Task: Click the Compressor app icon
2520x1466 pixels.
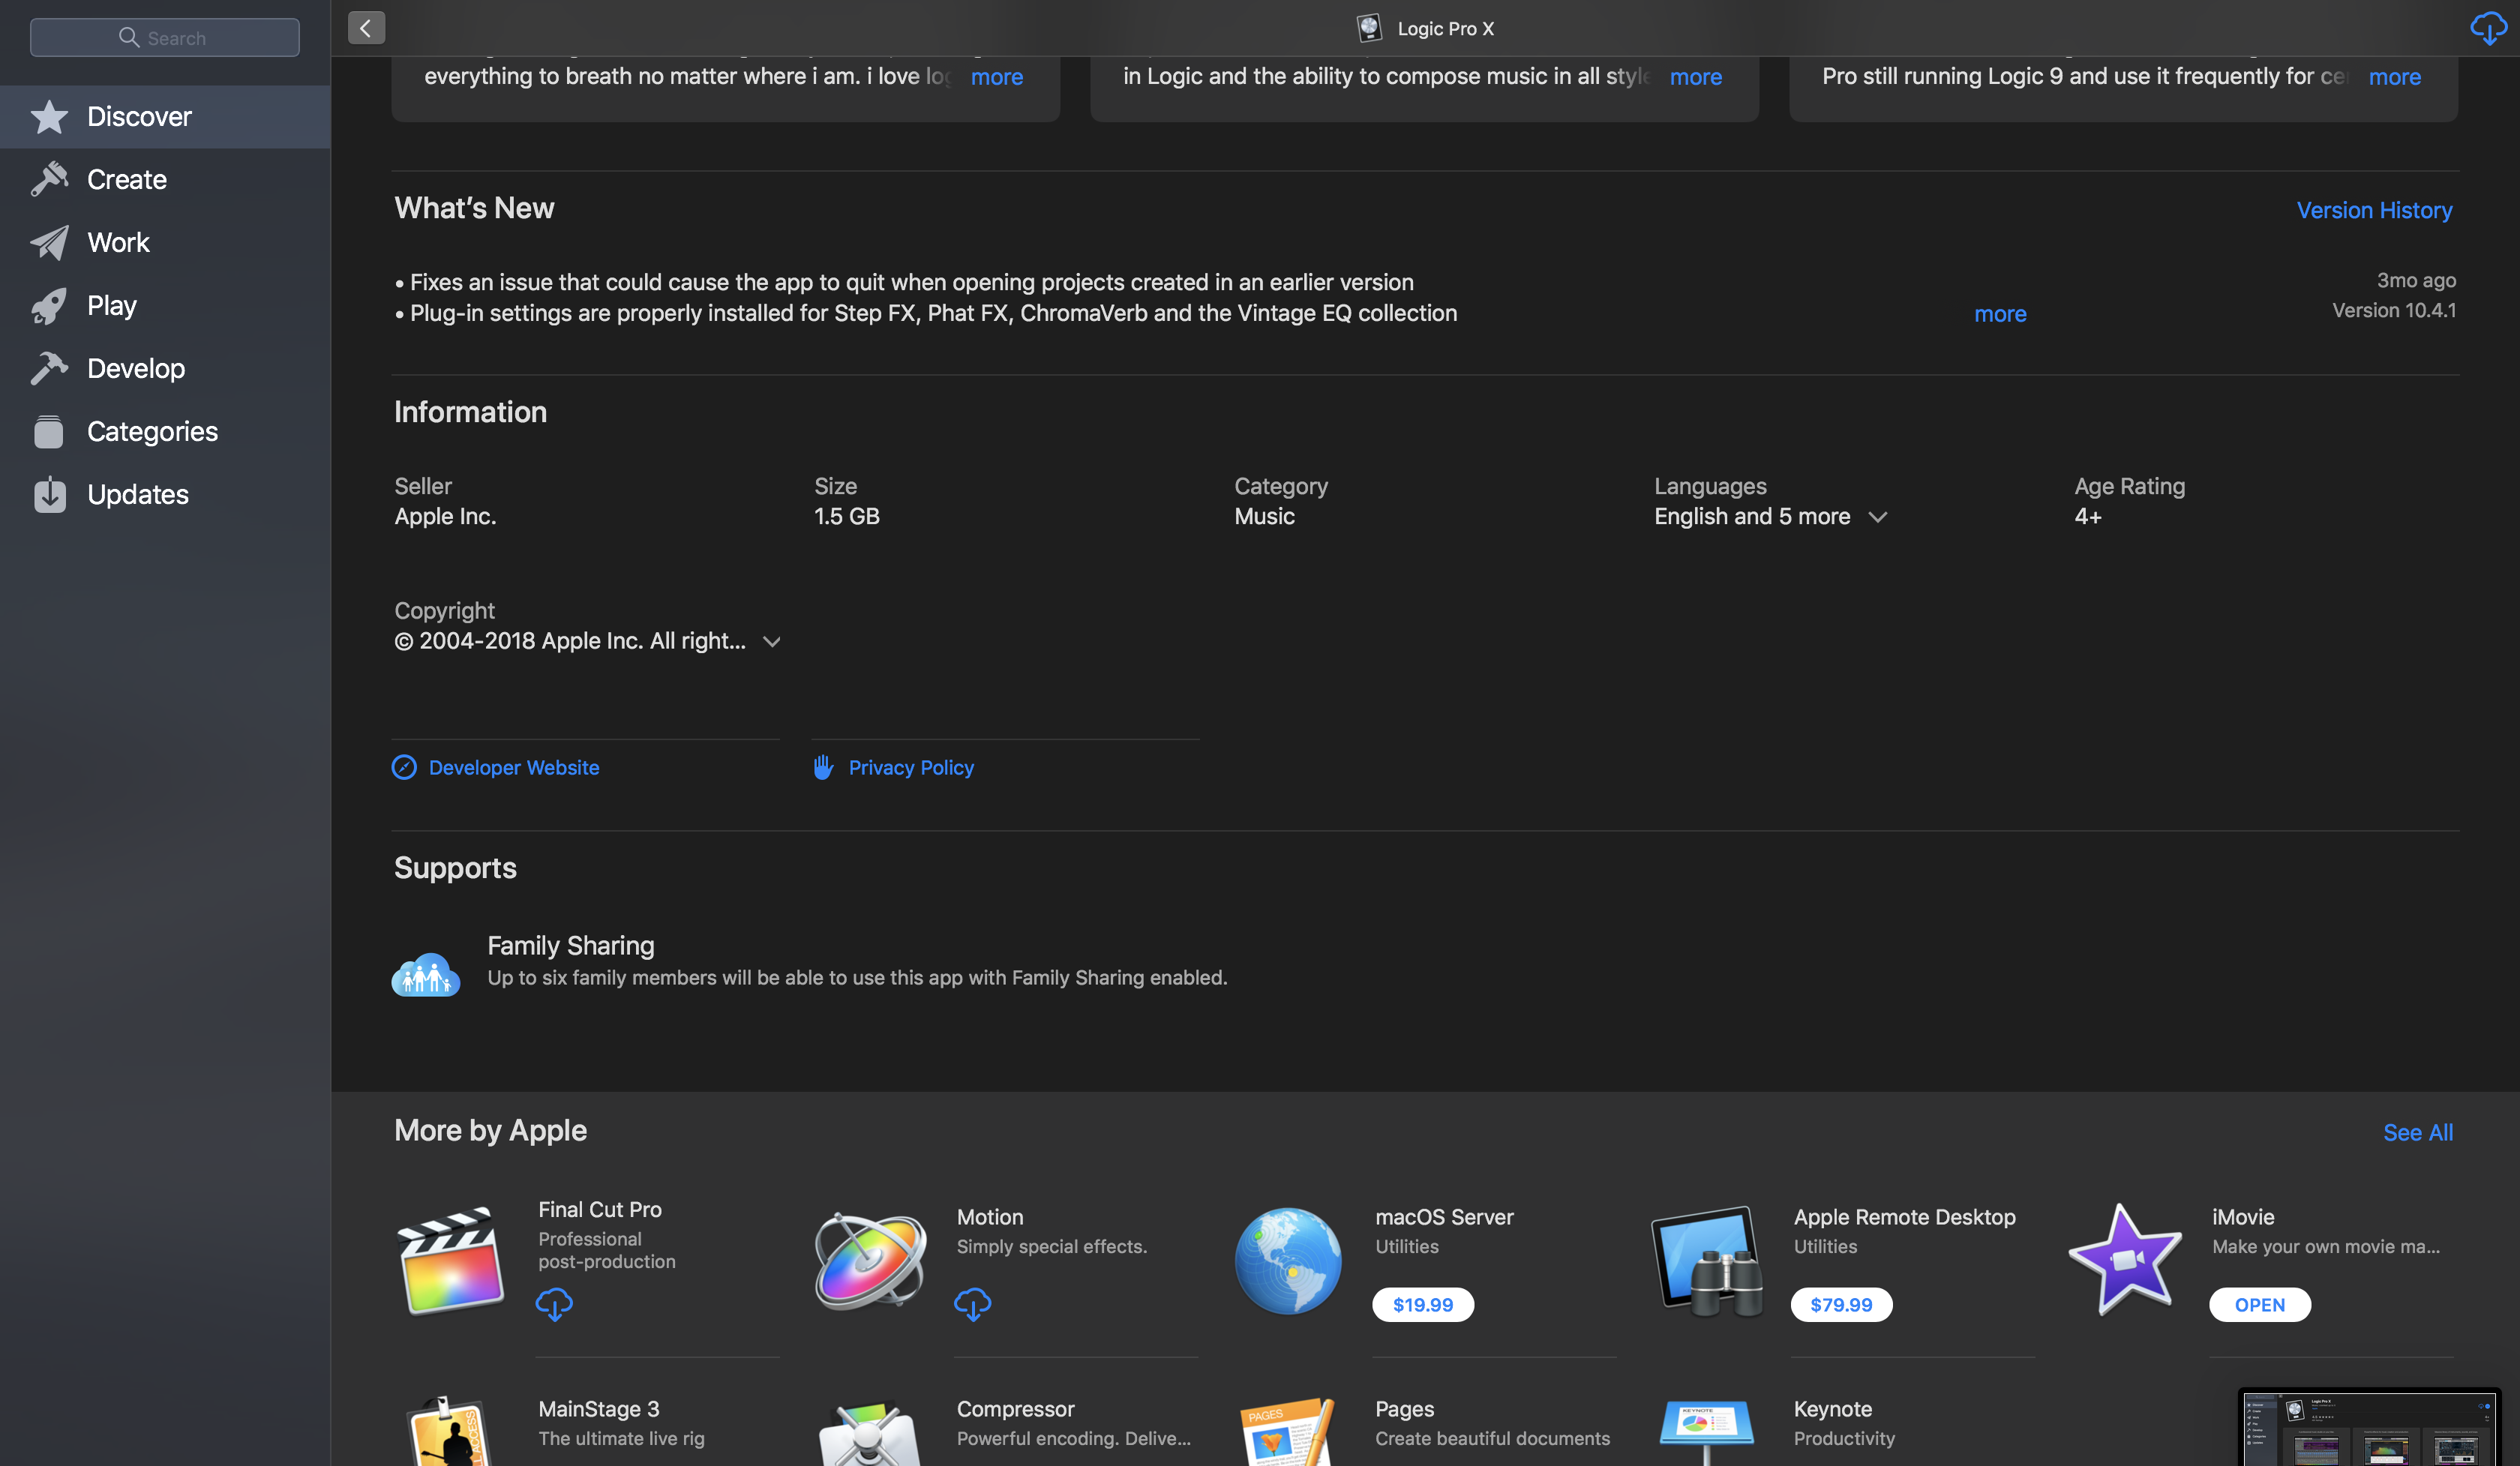Action: click(x=869, y=1434)
